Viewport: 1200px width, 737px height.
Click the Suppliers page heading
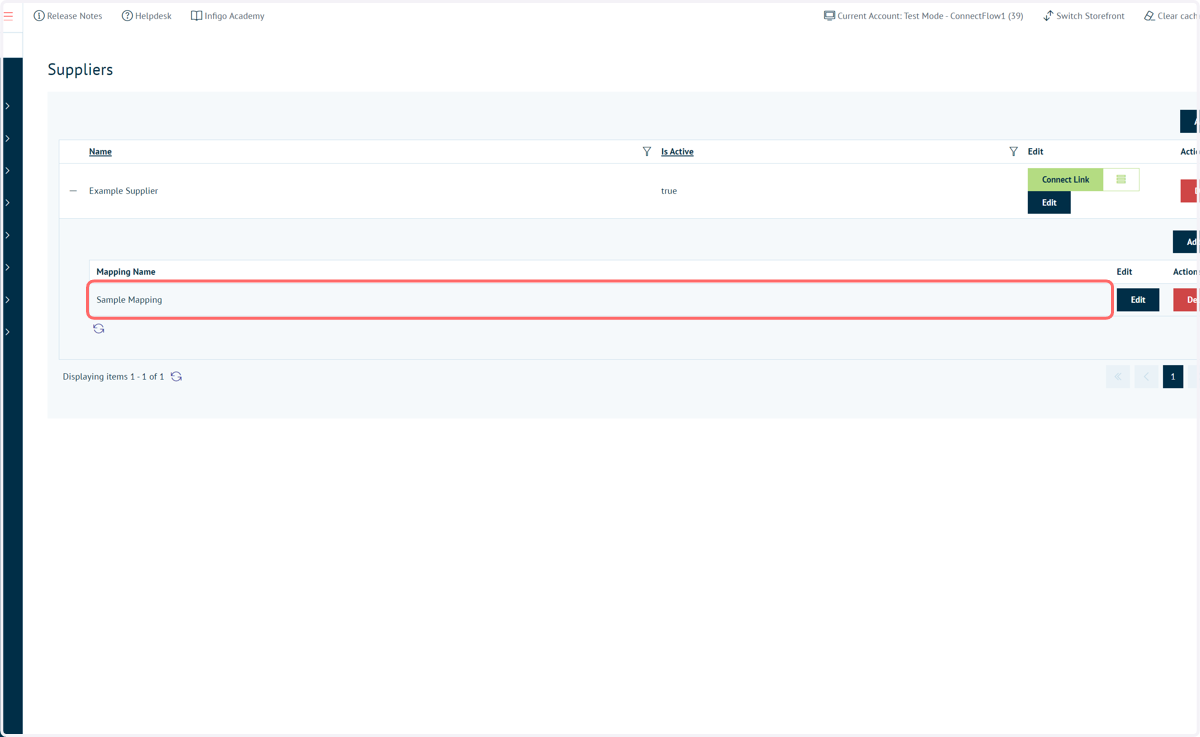click(x=80, y=70)
